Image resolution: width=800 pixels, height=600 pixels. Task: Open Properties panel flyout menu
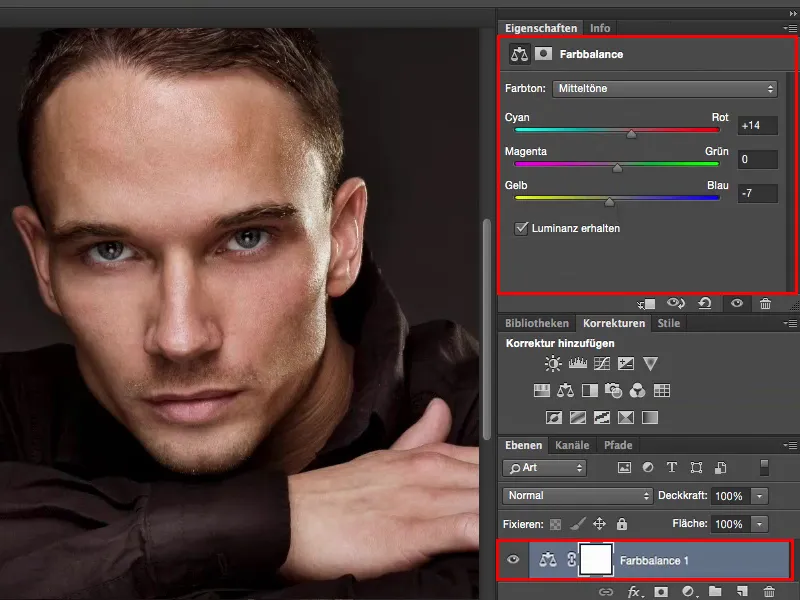click(x=790, y=29)
